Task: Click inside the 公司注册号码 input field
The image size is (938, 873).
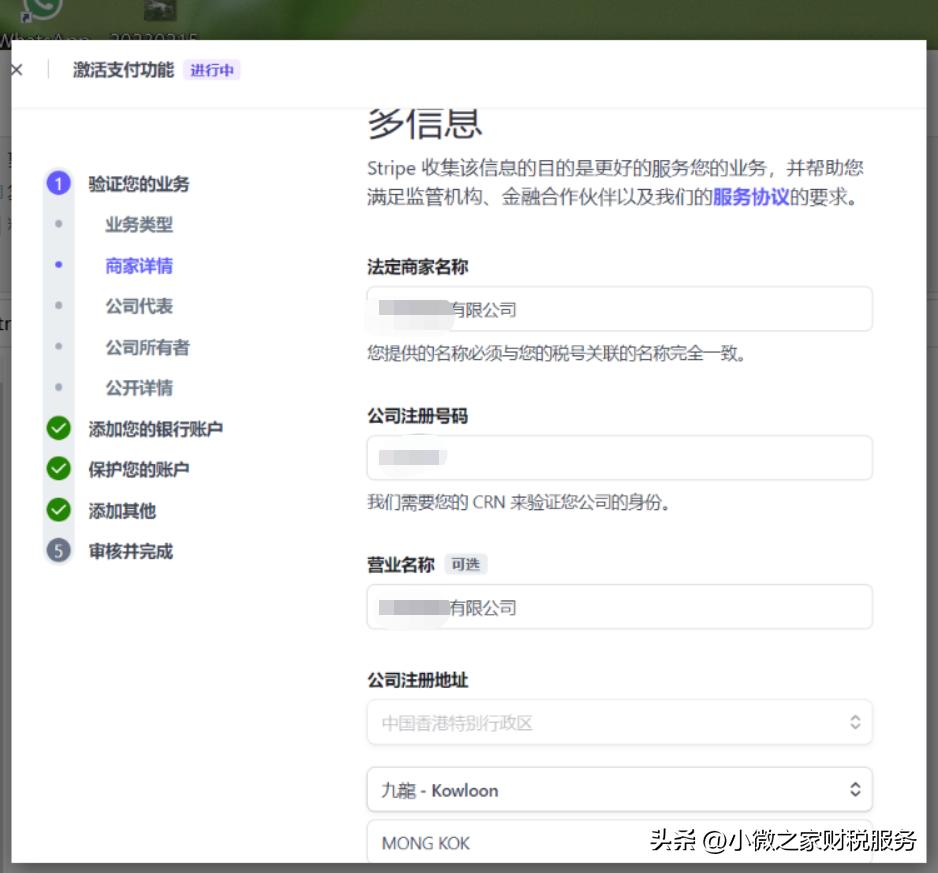Action: 619,457
